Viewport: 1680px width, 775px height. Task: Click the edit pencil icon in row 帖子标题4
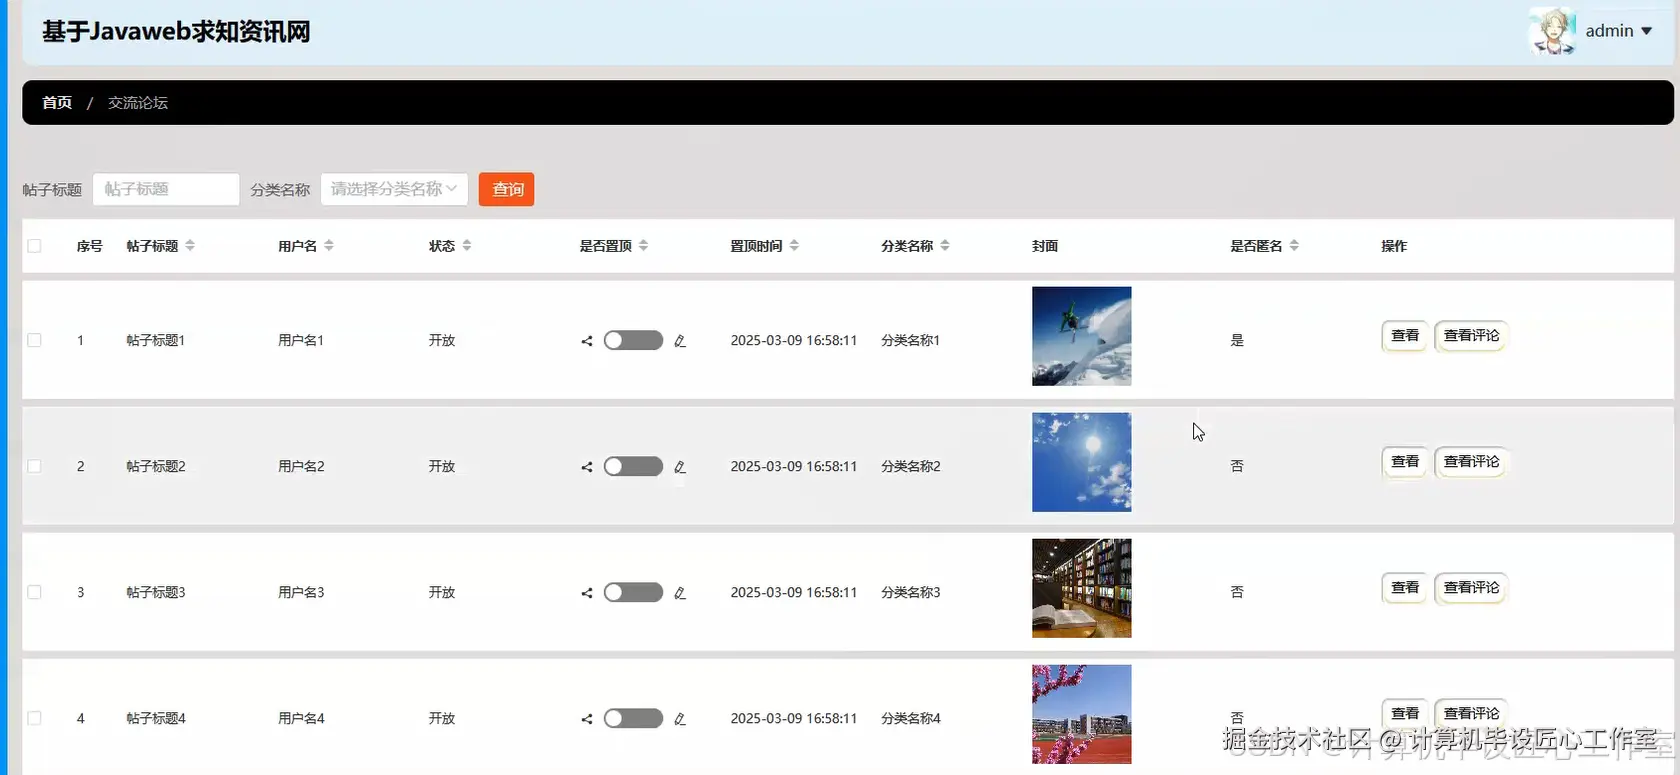(680, 719)
